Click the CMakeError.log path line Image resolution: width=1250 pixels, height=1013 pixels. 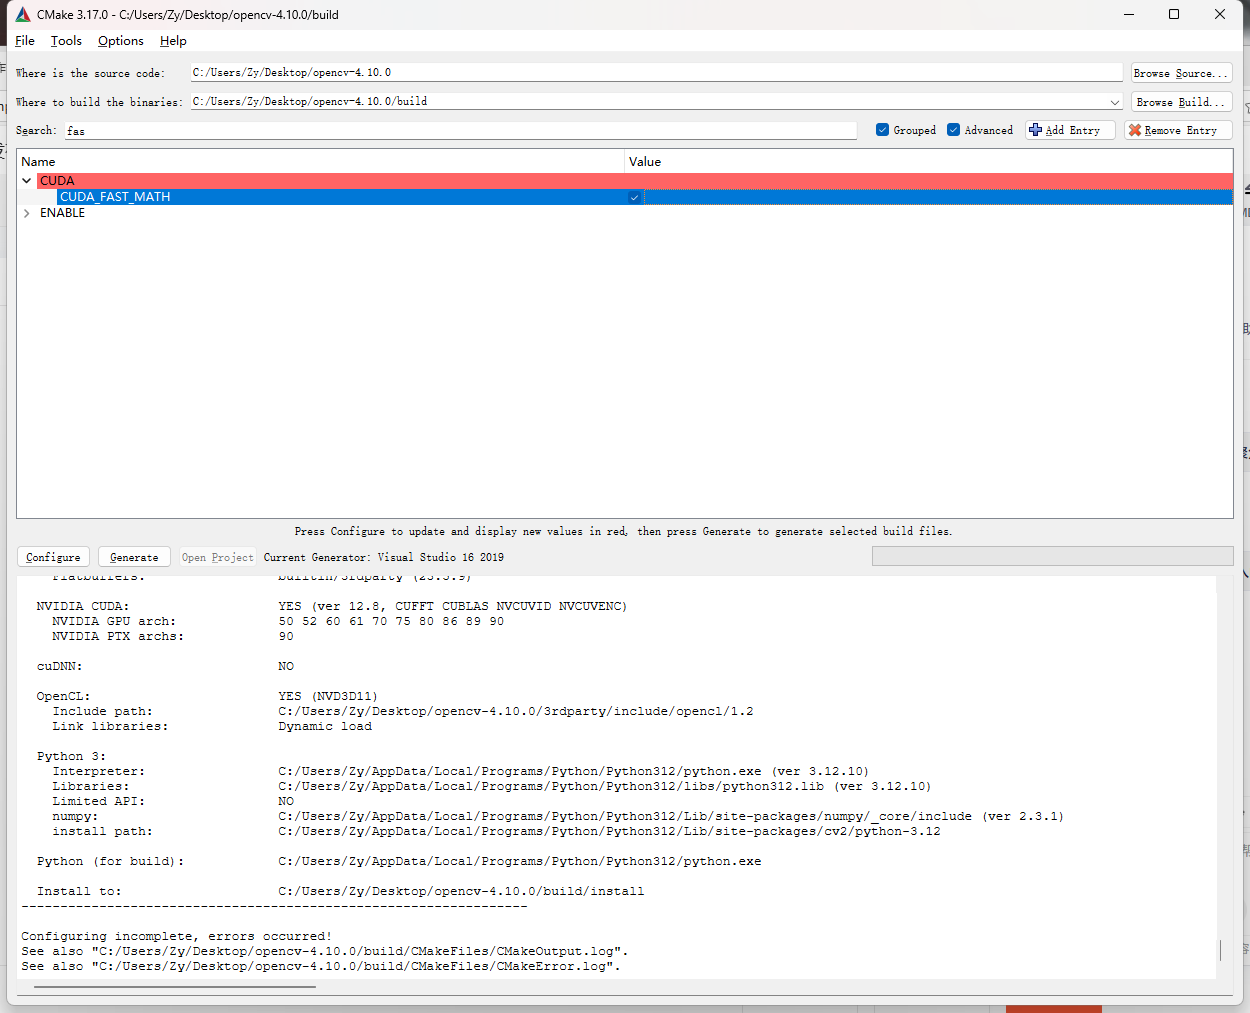click(321, 966)
